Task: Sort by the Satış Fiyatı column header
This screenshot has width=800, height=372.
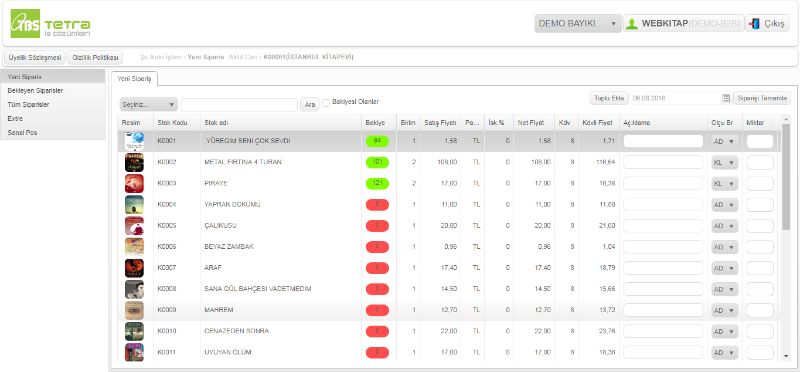Action: click(x=440, y=123)
